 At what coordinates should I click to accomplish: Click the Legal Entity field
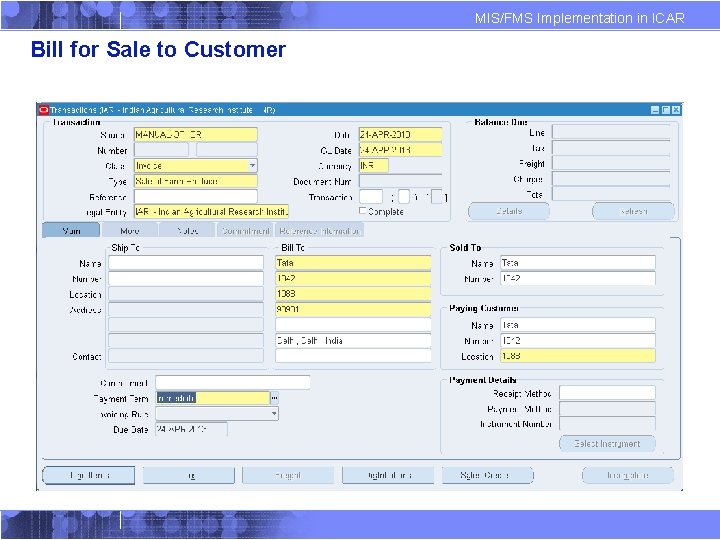[x=211, y=212]
